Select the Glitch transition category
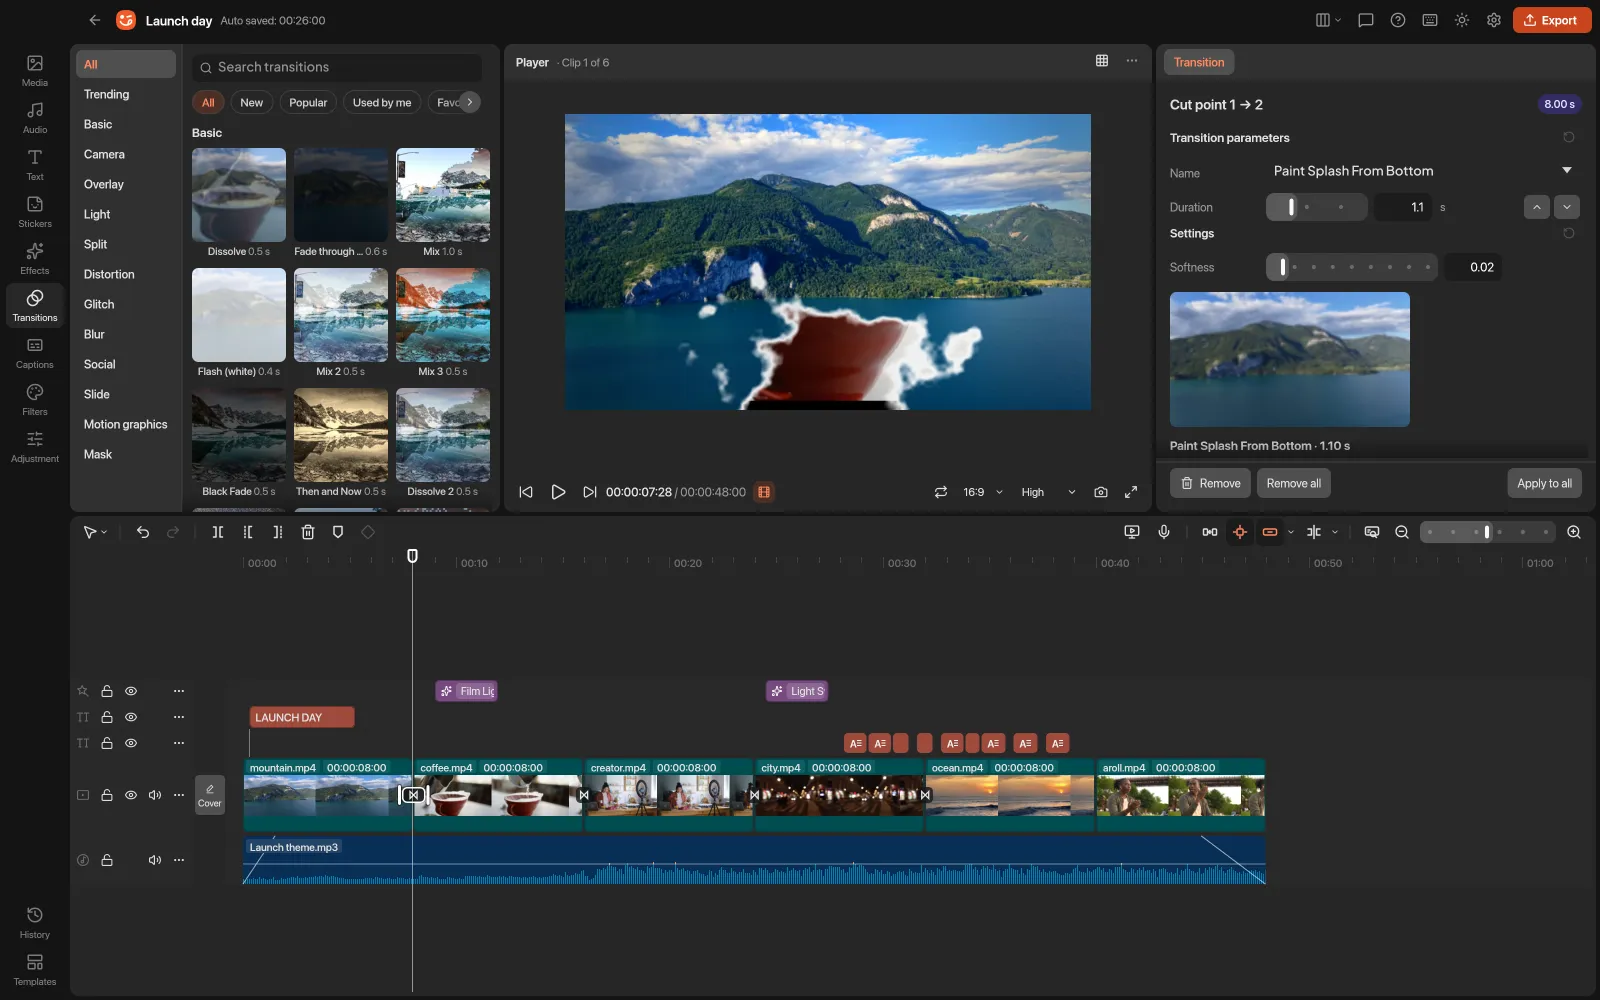The image size is (1600, 1000). [x=99, y=304]
